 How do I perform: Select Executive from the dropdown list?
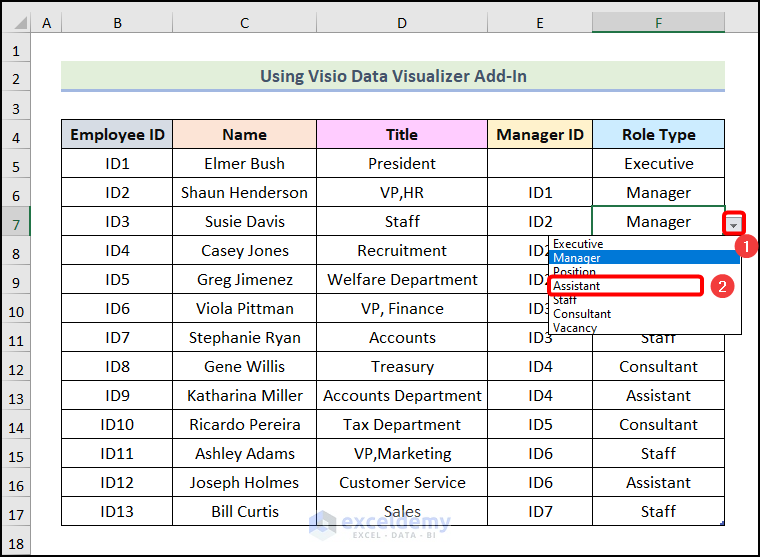(x=578, y=244)
